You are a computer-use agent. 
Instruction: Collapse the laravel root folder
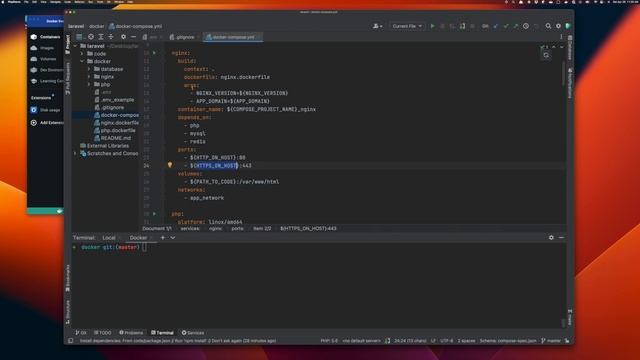76,46
